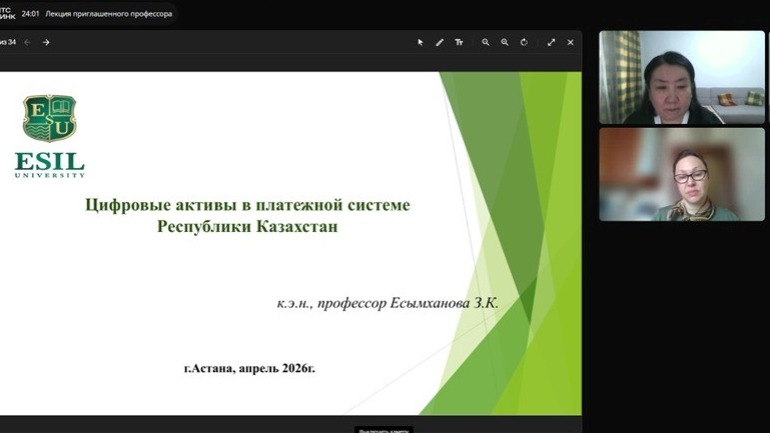This screenshot has width=770, height=433.
Task: Go to the previous slide arrow
Action: 28,42
